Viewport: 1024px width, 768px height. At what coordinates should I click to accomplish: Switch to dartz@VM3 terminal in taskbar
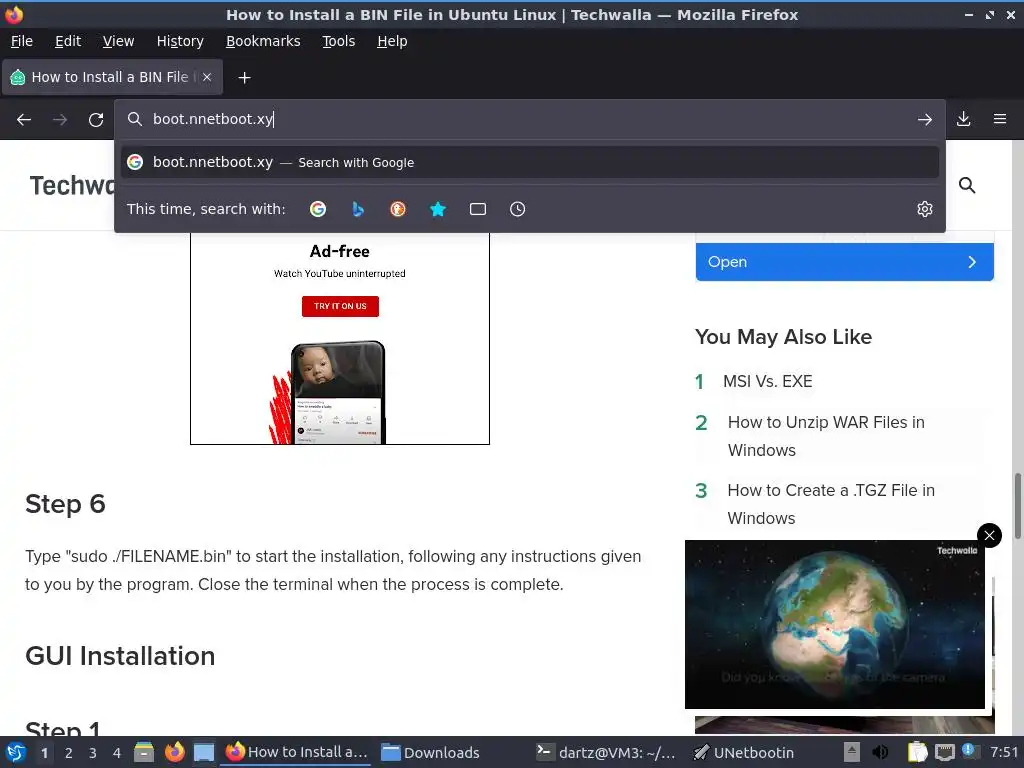pyautogui.click(x=605, y=752)
